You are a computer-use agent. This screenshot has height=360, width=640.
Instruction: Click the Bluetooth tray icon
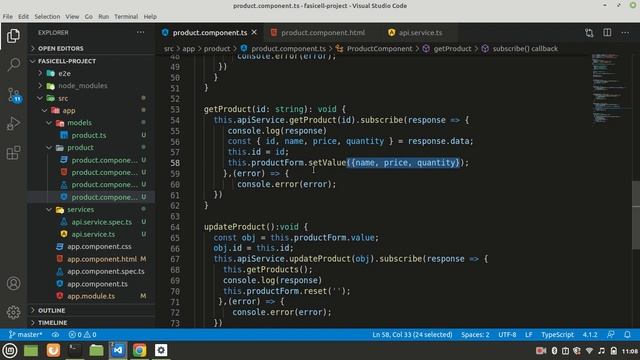pos(554,351)
